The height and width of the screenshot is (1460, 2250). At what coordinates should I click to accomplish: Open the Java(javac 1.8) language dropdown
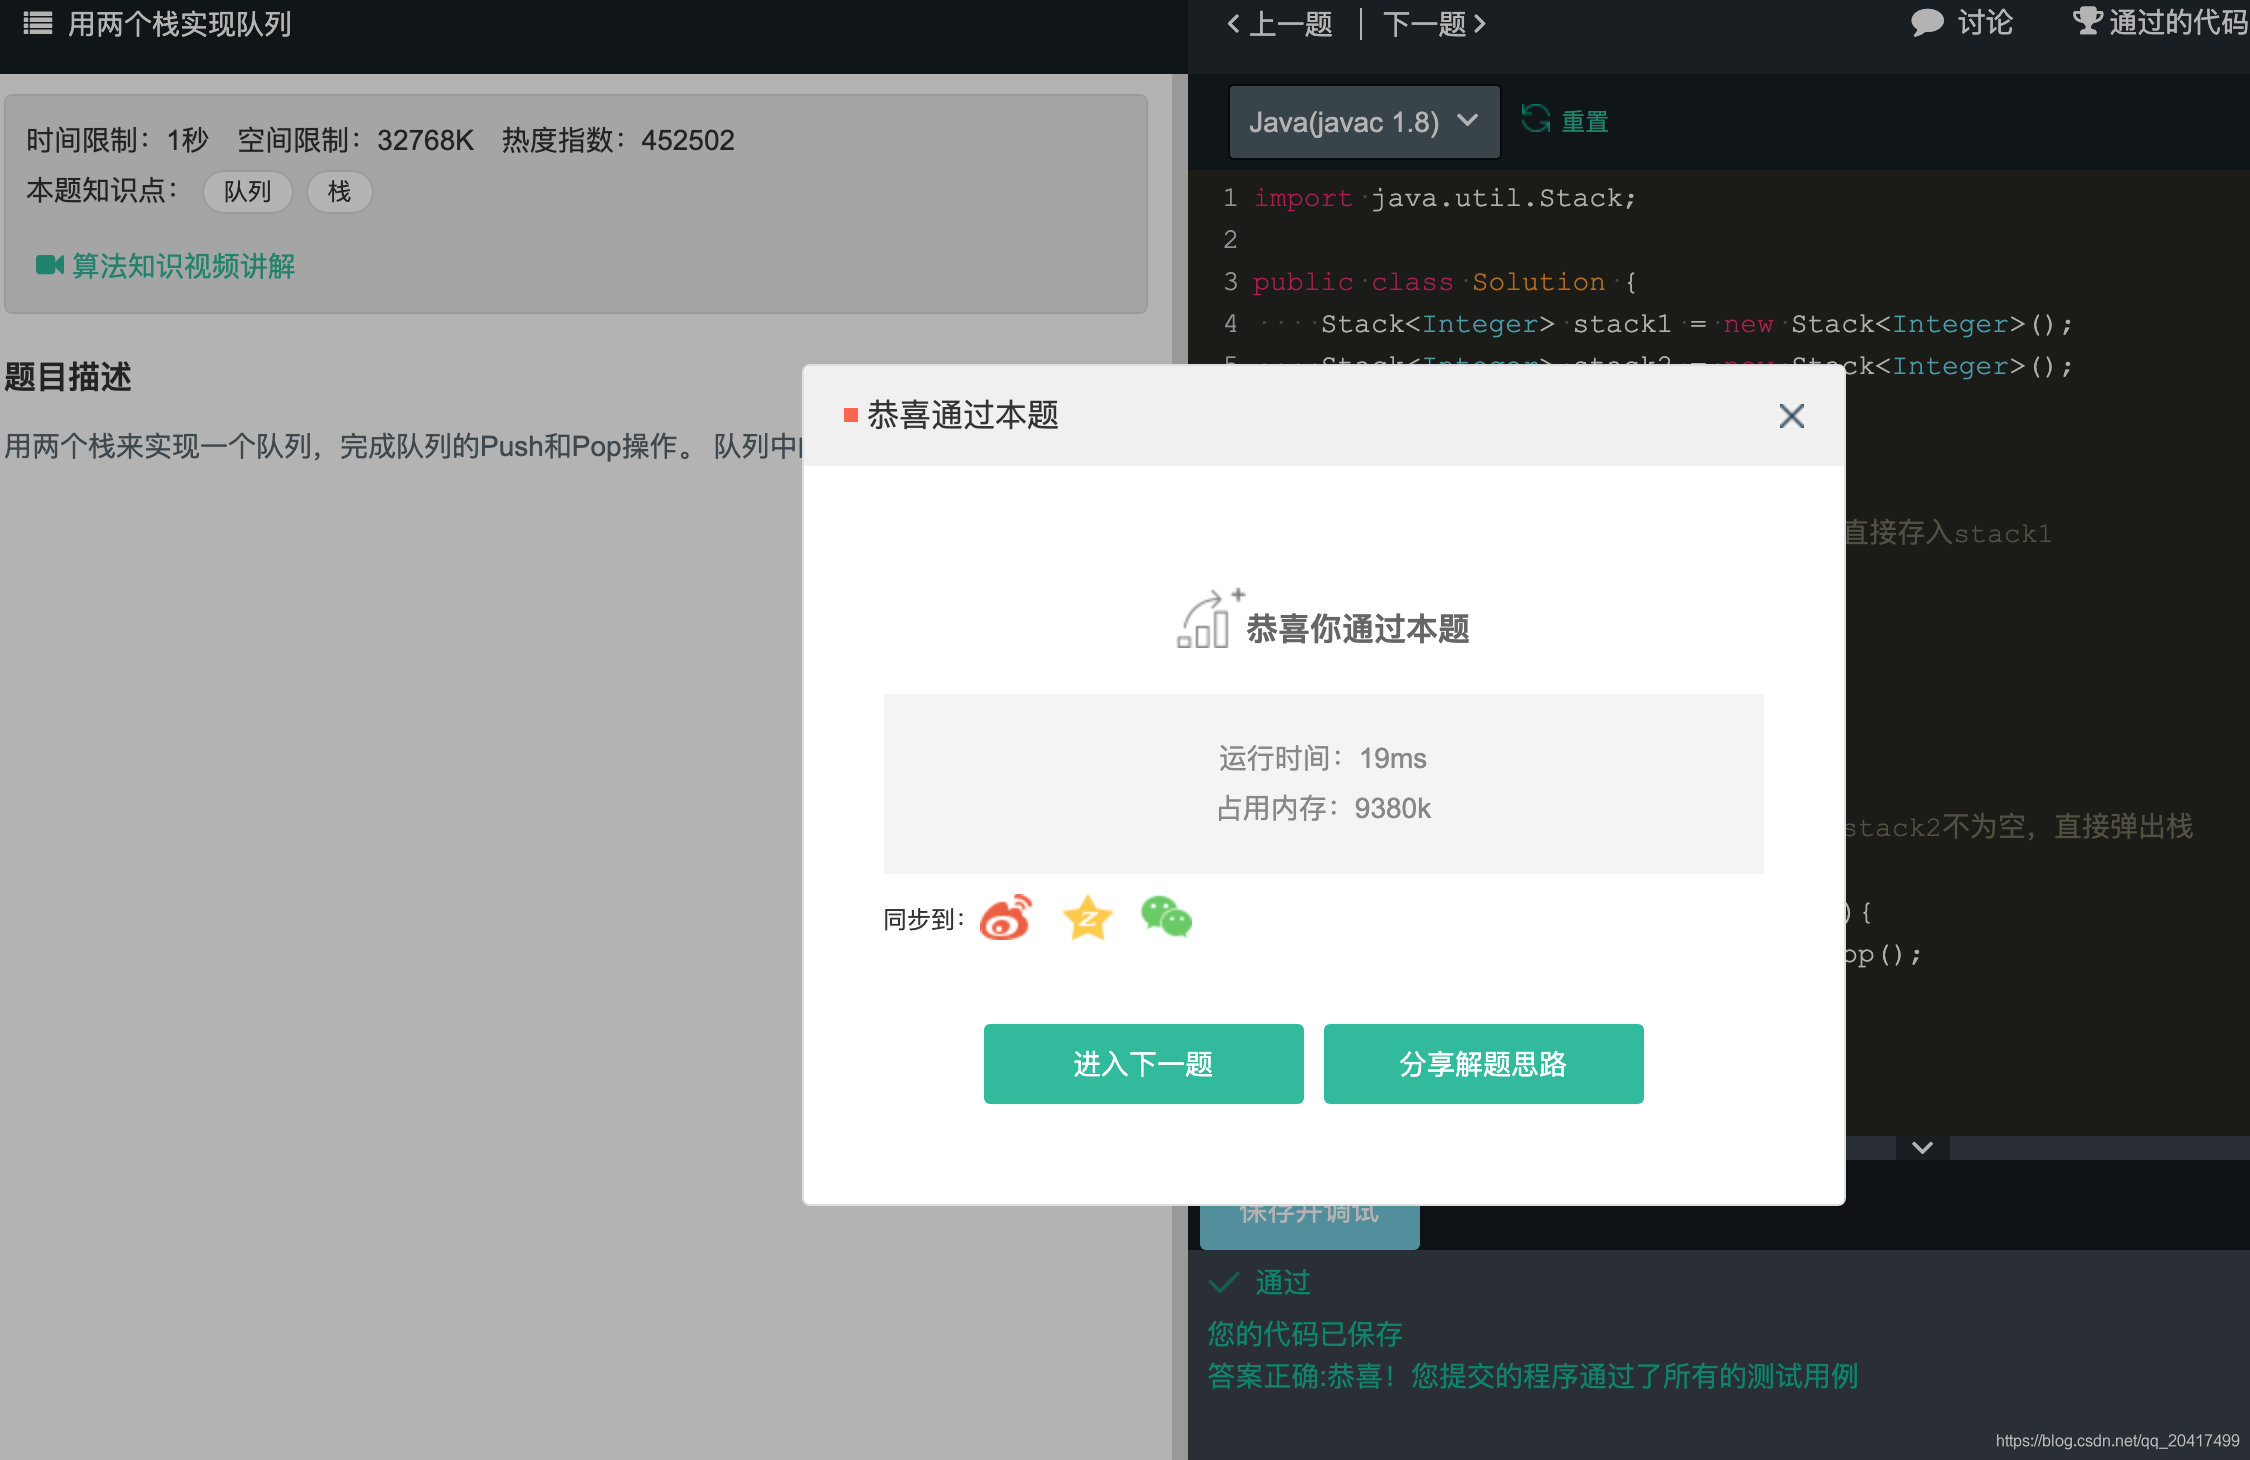1364,122
